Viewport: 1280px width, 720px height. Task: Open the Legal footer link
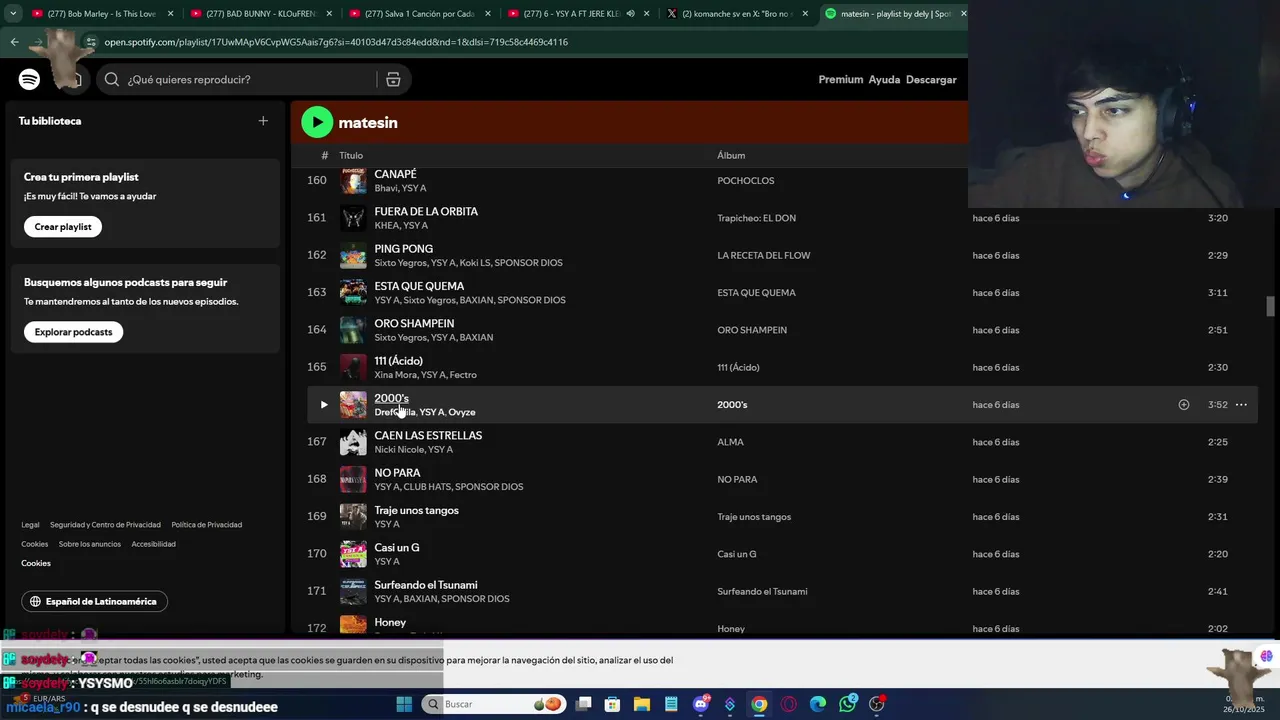[x=31, y=525]
